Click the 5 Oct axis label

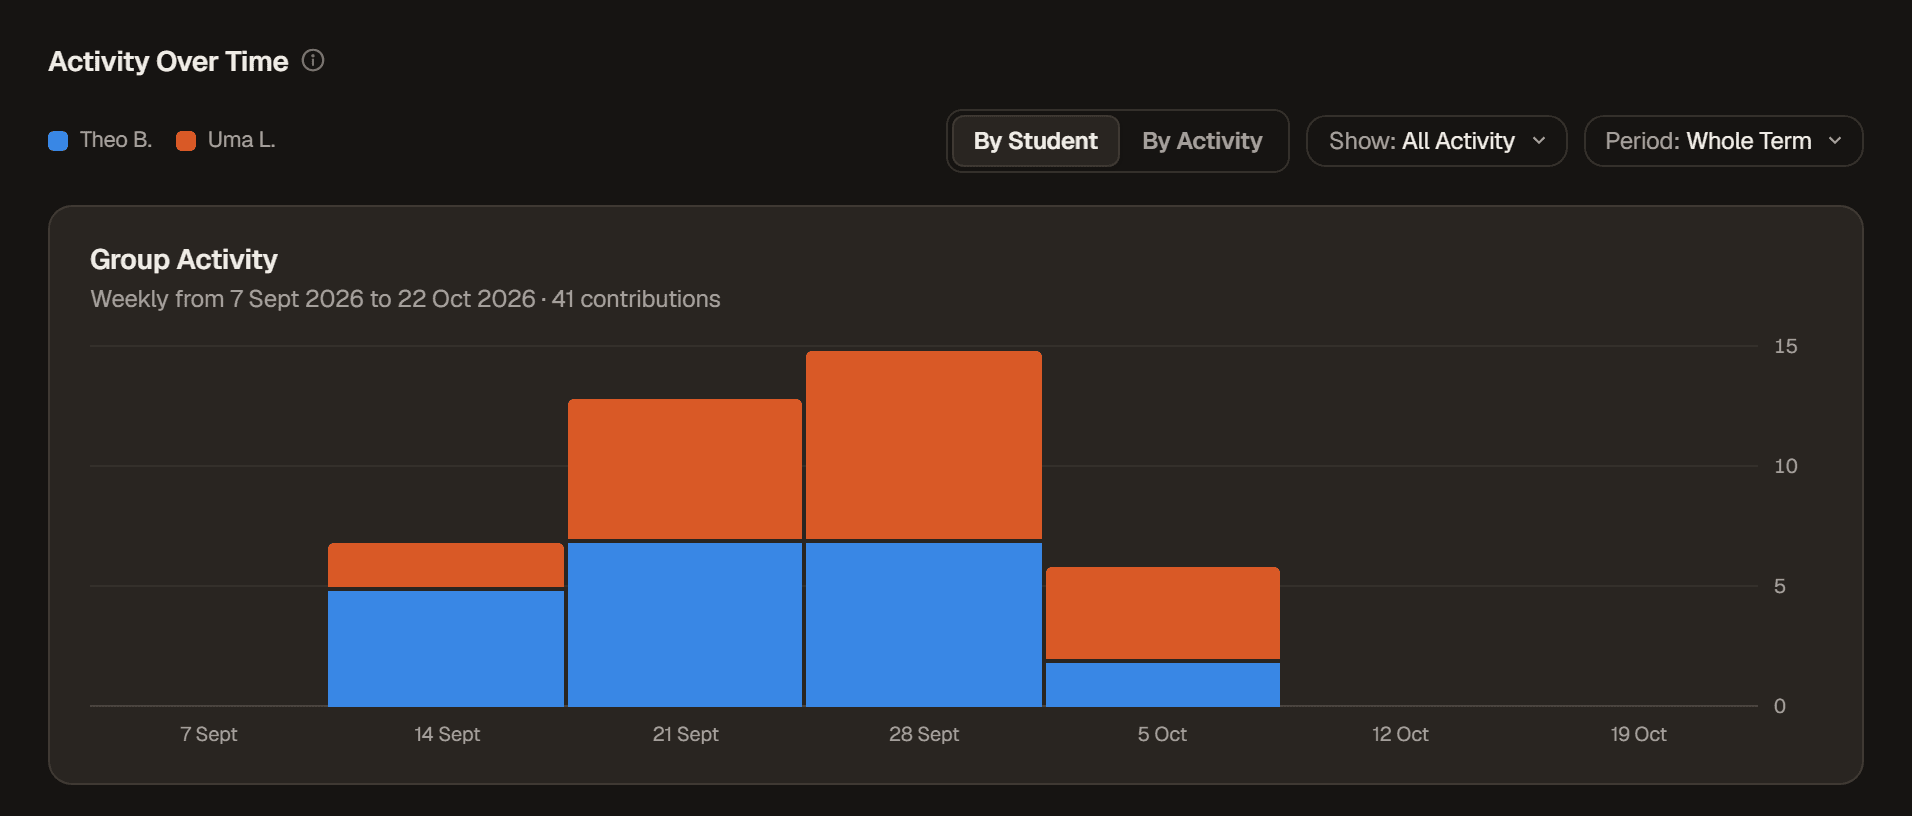click(1162, 734)
